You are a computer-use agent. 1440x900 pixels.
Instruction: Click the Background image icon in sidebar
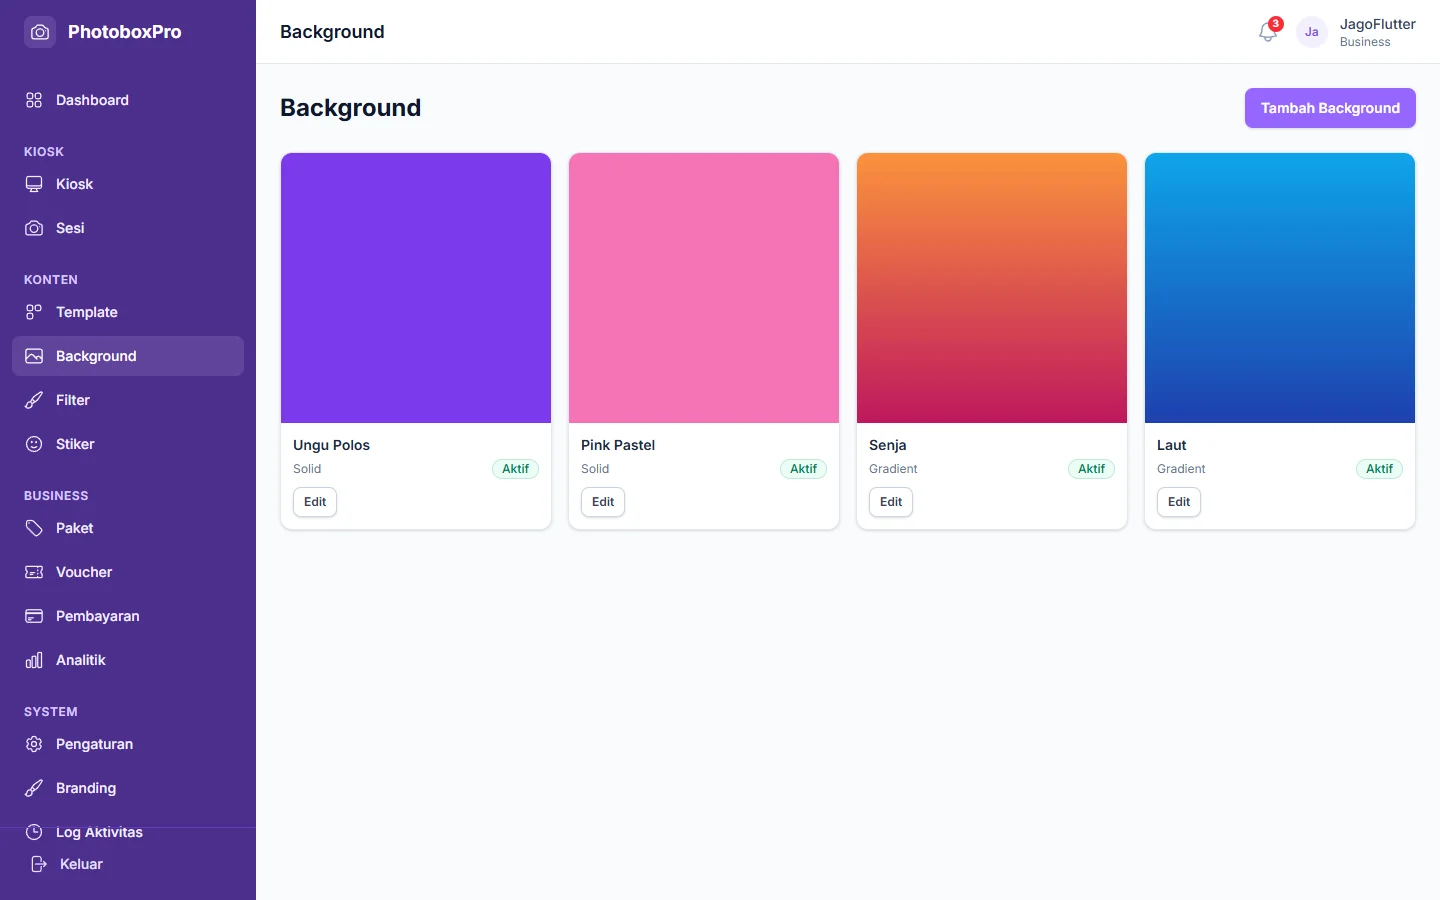pyautogui.click(x=34, y=356)
